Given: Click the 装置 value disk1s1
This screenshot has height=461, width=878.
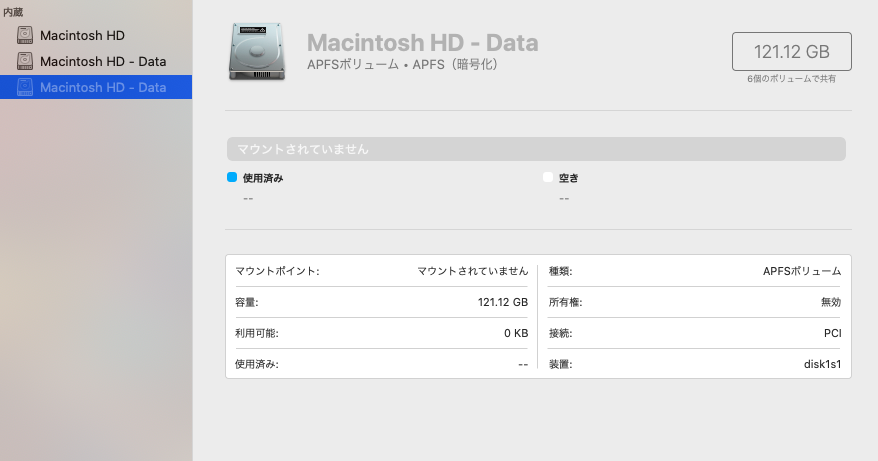Looking at the screenshot, I should coord(821,364).
